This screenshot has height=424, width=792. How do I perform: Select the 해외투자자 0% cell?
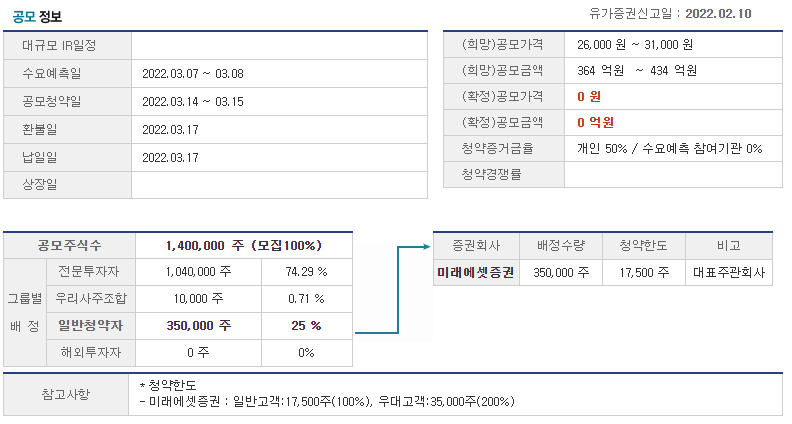[307, 352]
